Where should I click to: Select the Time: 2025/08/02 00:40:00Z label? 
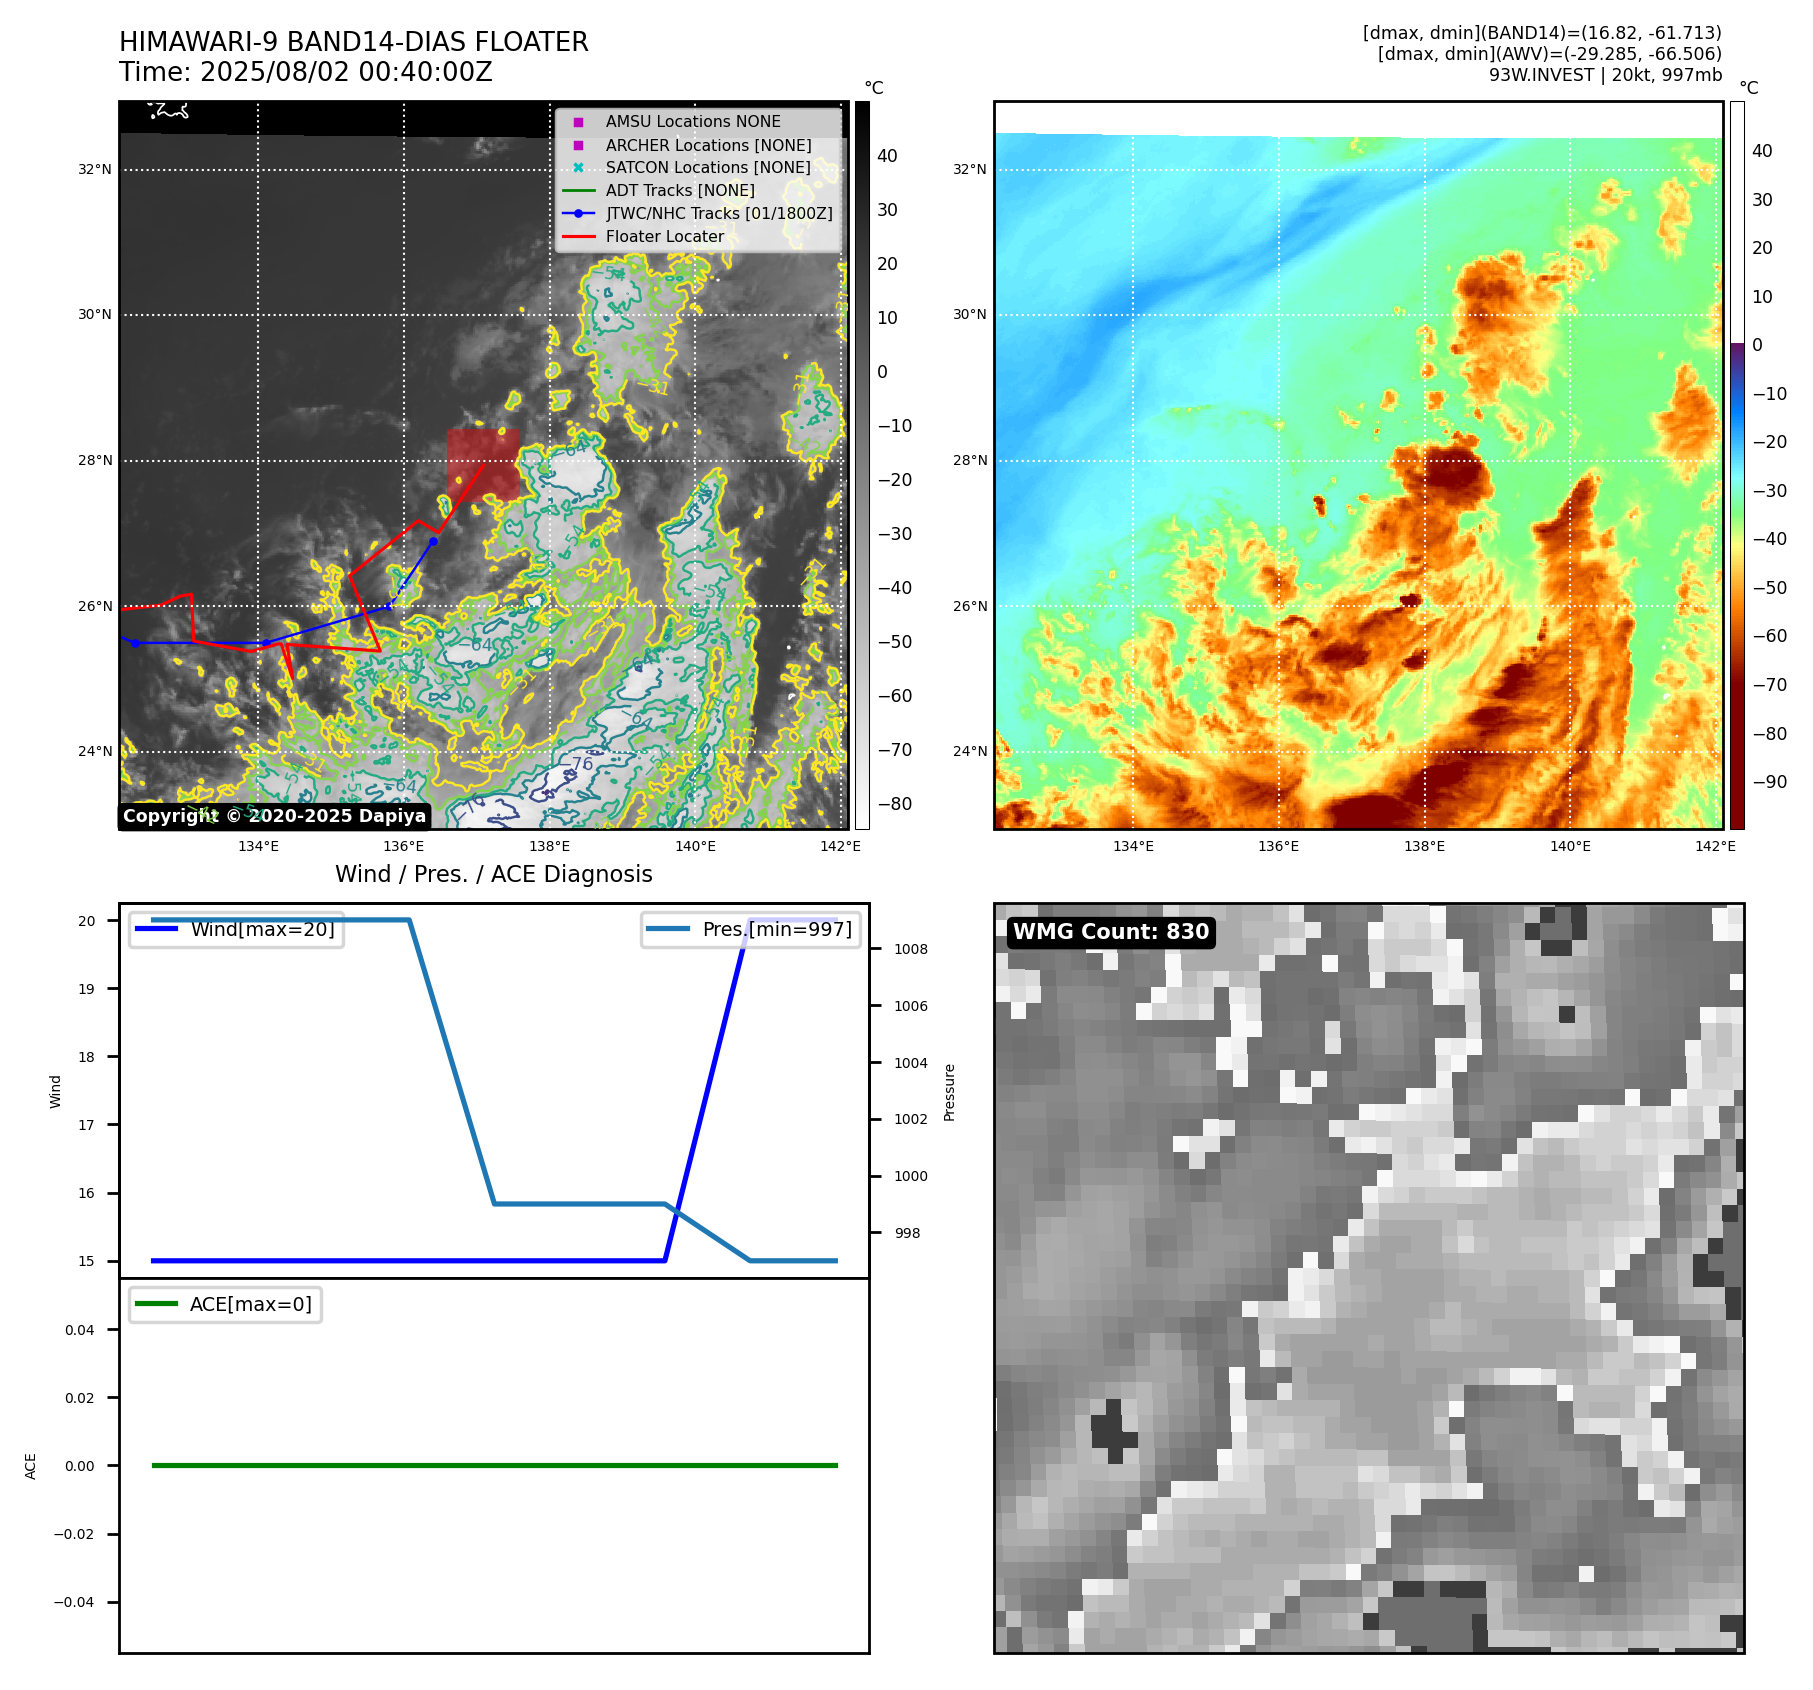click(305, 72)
